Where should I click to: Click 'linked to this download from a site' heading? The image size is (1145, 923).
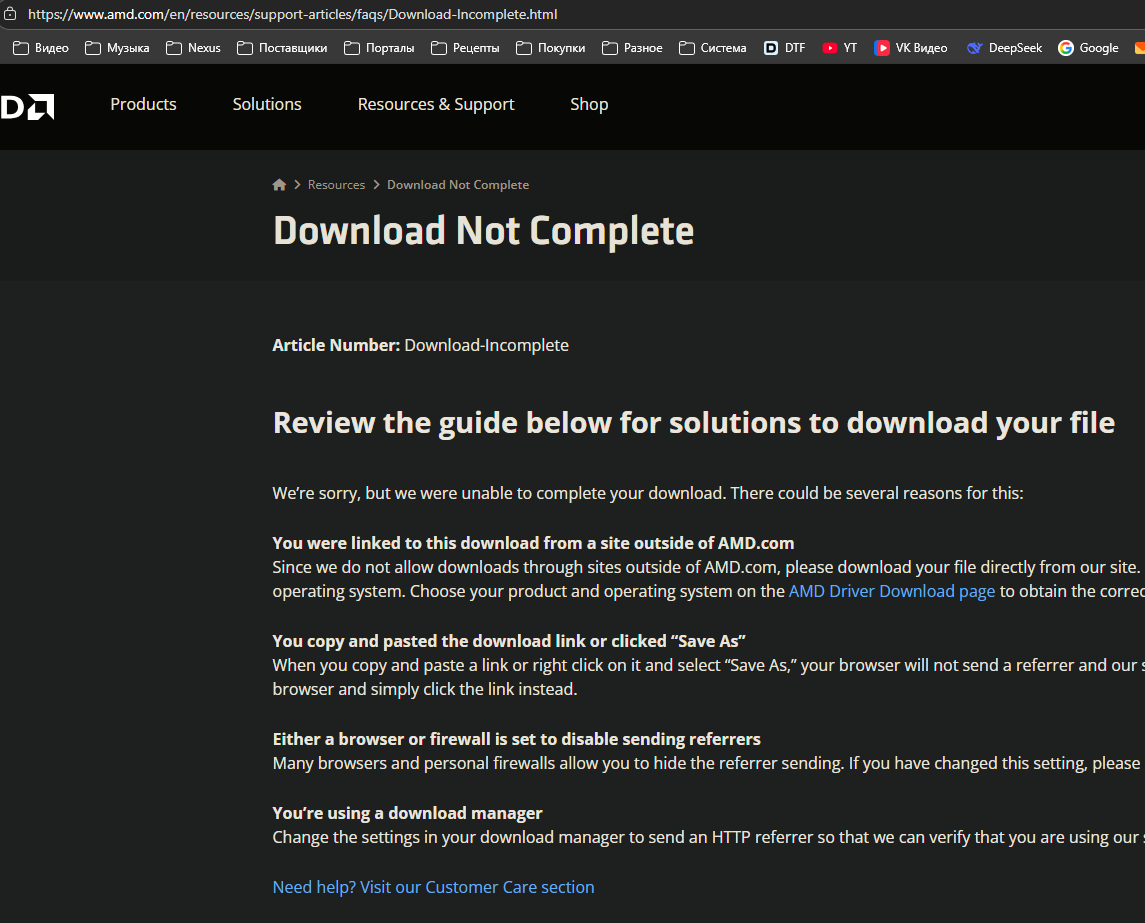[533, 543]
